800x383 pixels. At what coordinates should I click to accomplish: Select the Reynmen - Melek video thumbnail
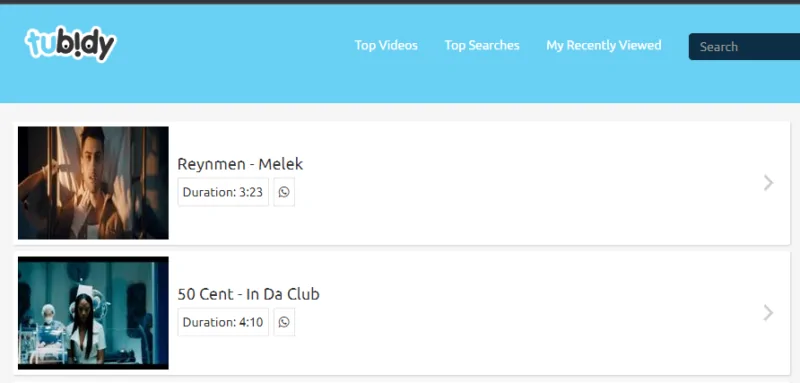pos(93,183)
